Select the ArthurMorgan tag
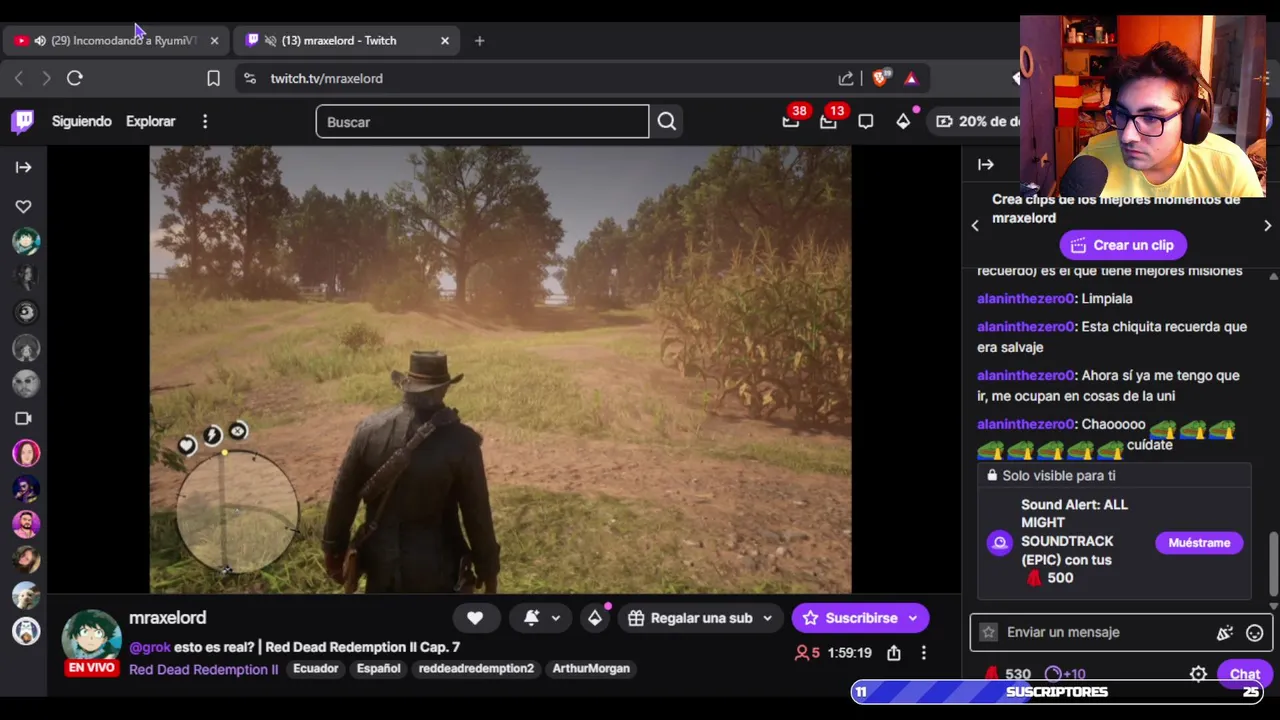The width and height of the screenshot is (1280, 720). pos(591,668)
